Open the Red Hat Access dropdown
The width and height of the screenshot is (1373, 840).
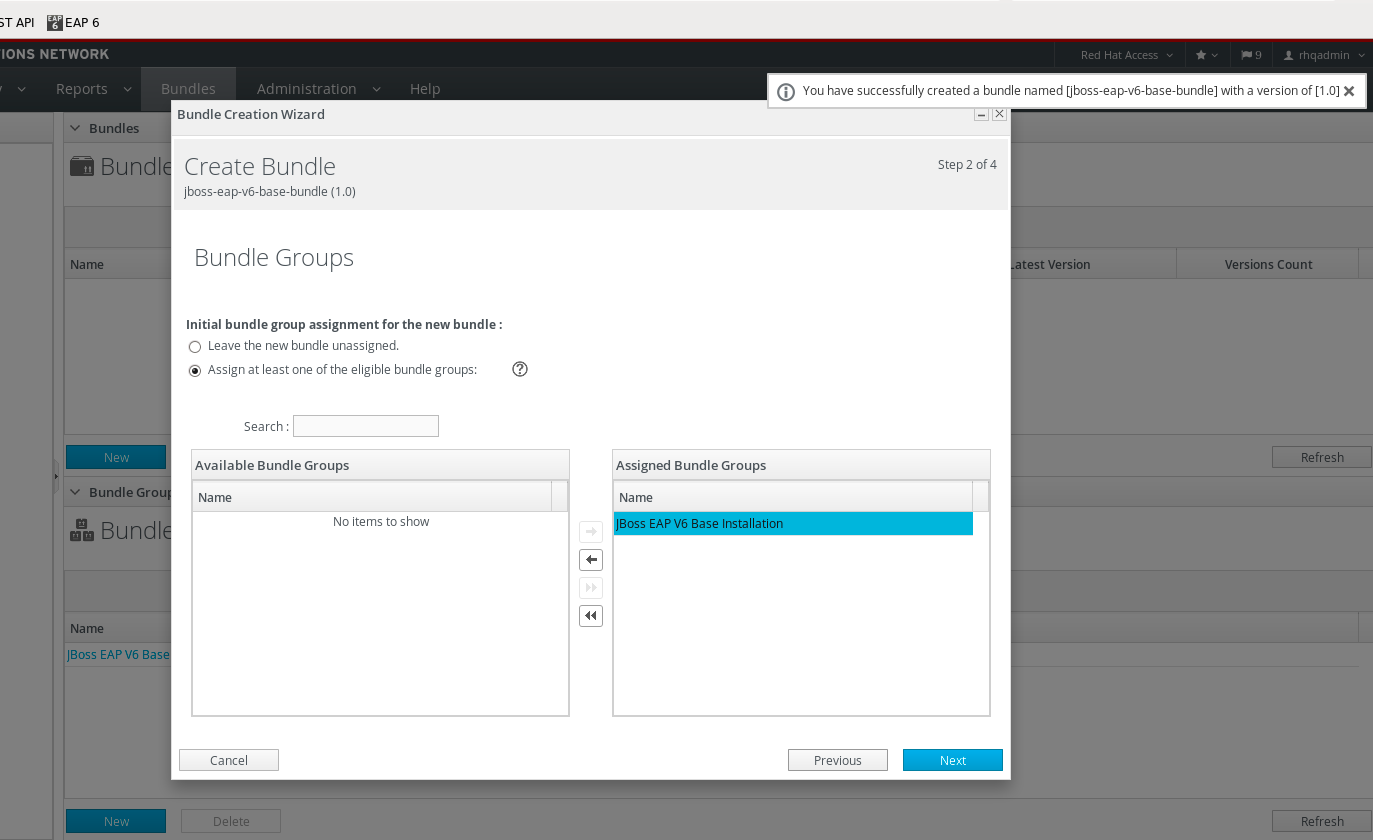tap(1126, 55)
